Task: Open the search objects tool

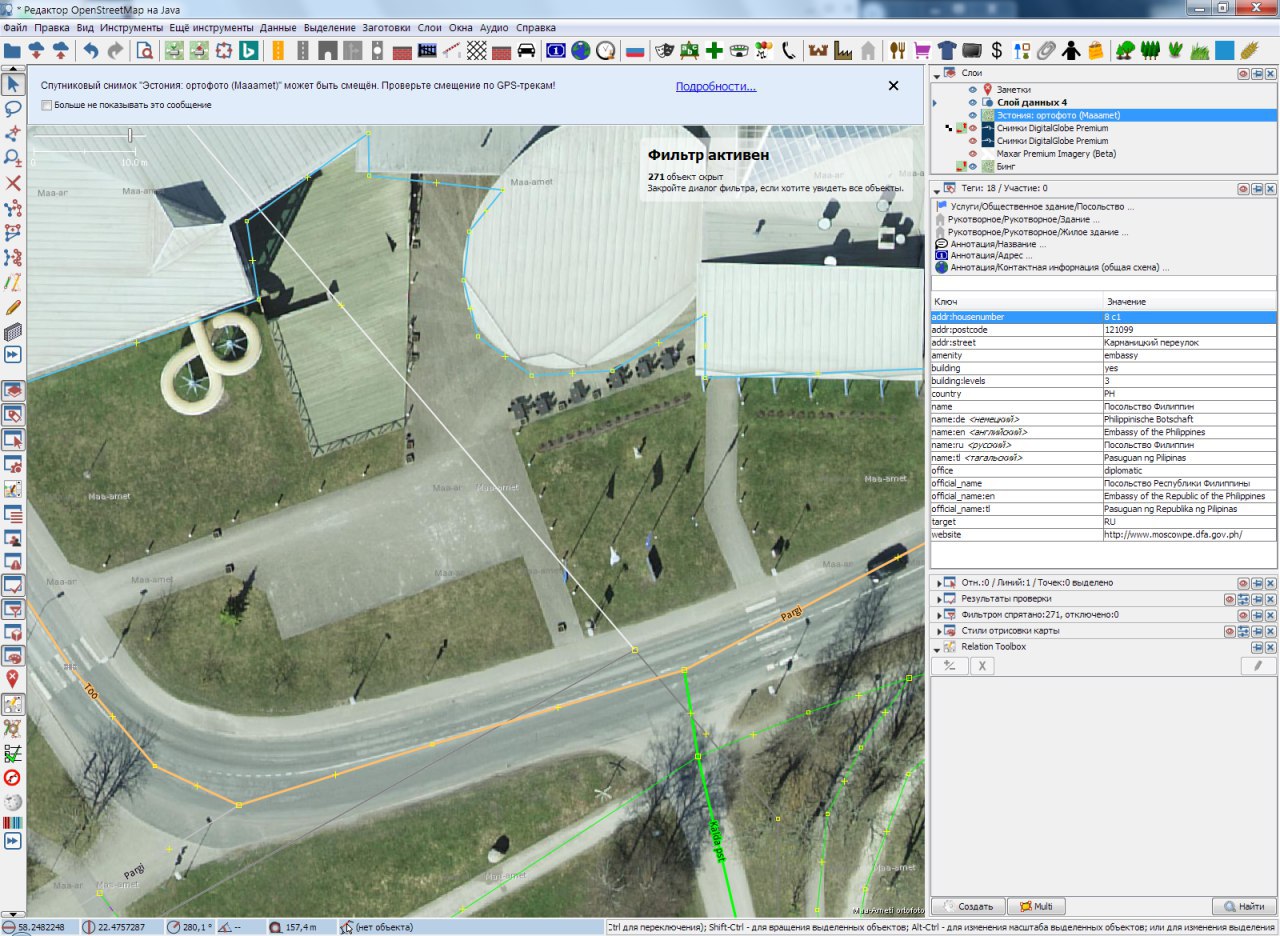Action: click(145, 49)
